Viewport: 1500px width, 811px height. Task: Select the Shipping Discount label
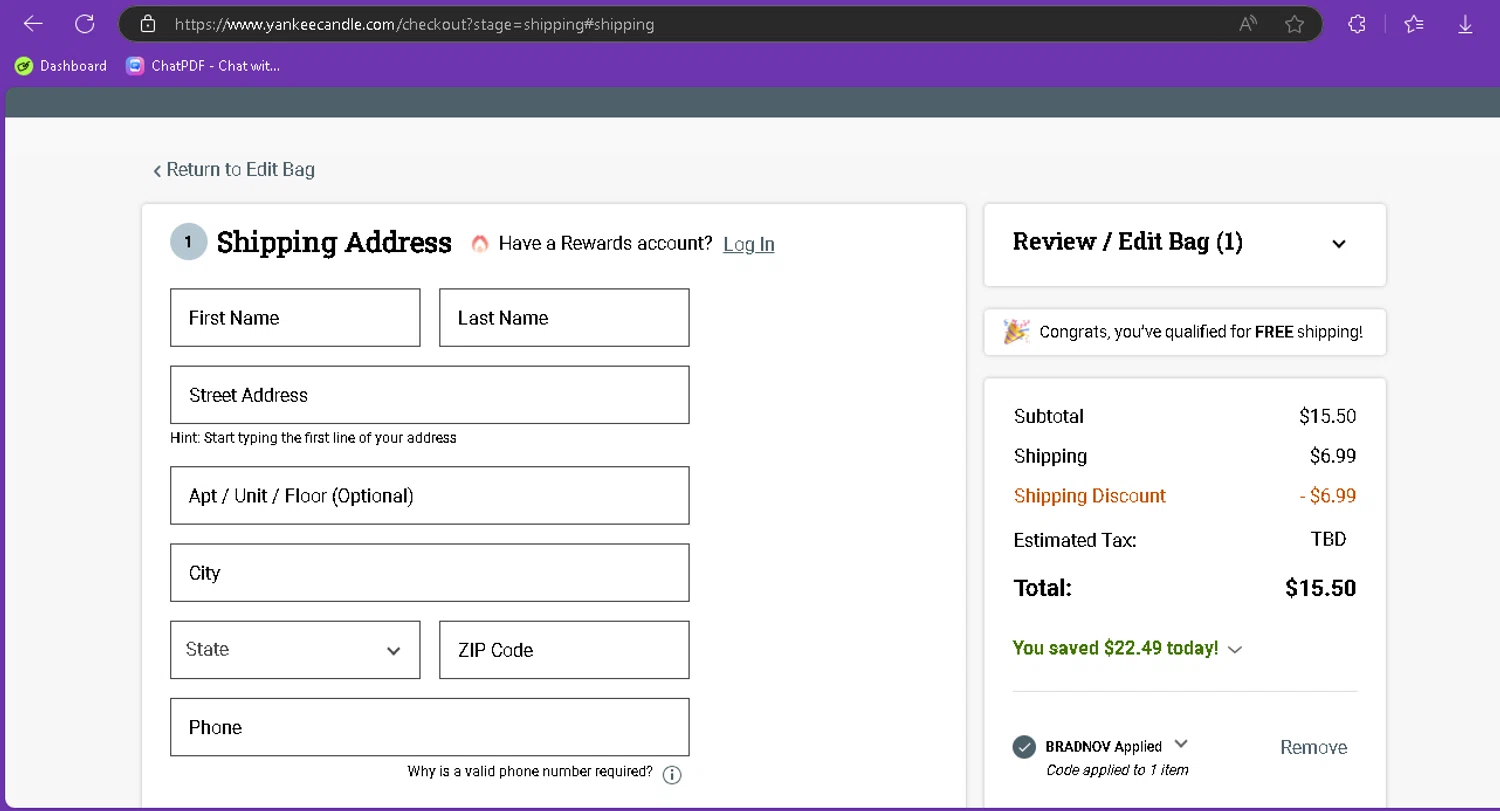click(x=1090, y=496)
